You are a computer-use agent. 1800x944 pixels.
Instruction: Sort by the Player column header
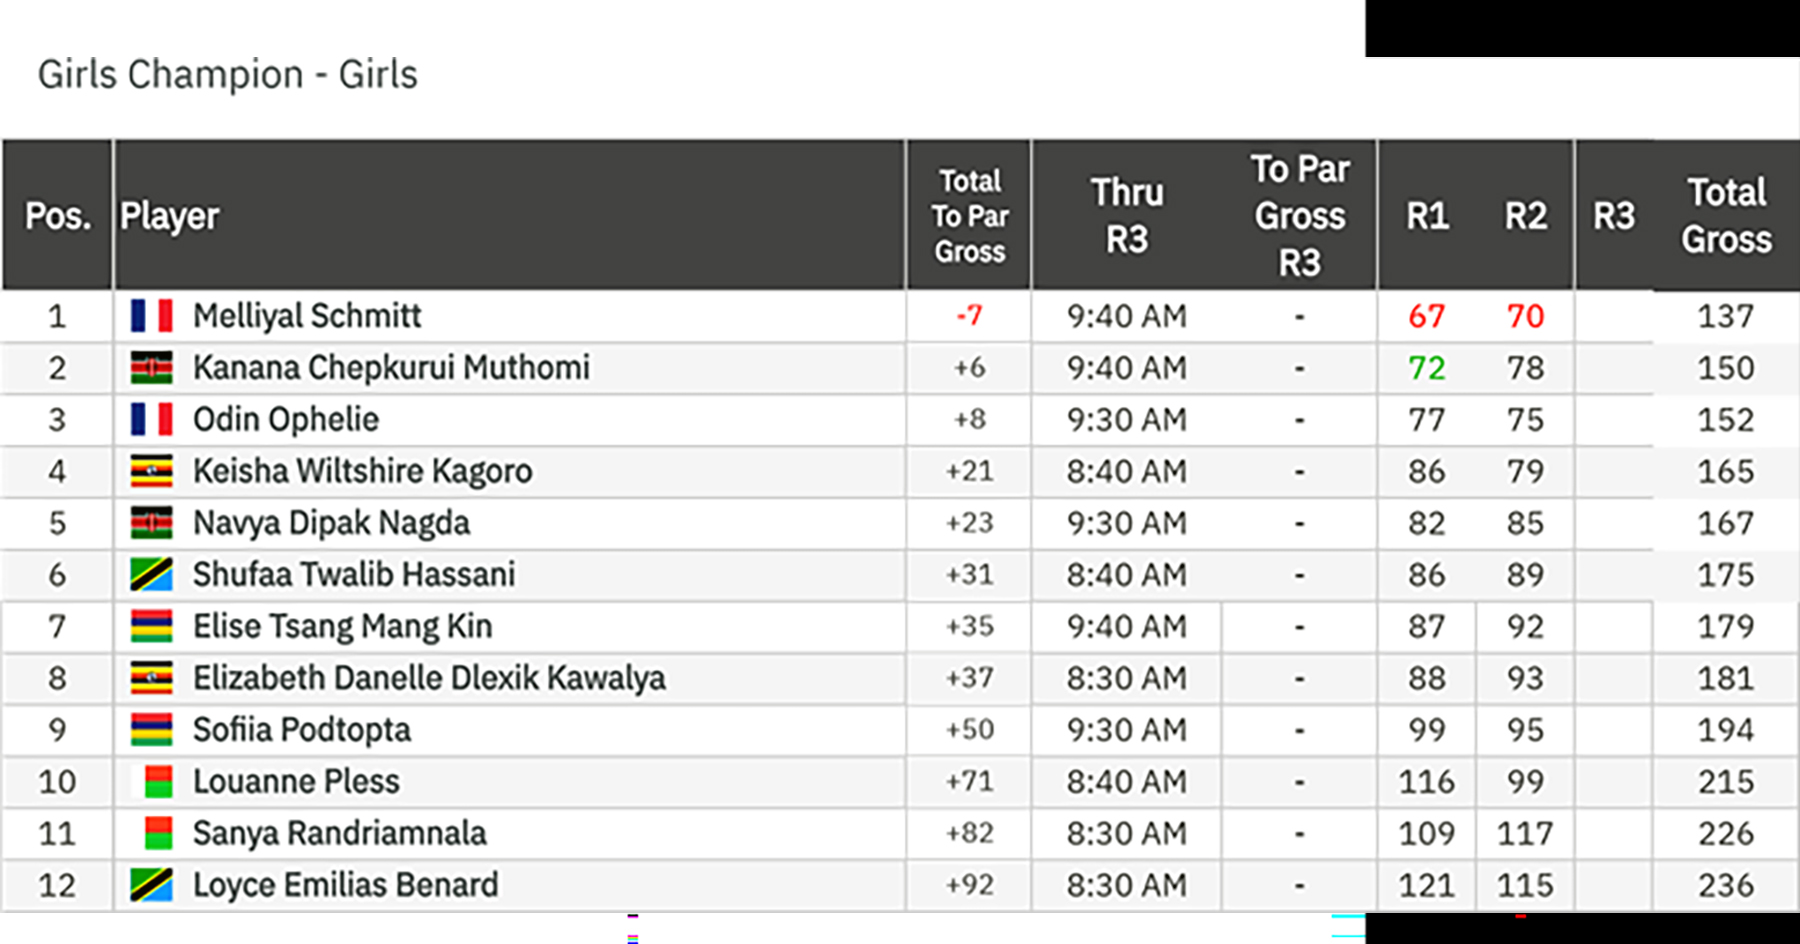(x=169, y=216)
